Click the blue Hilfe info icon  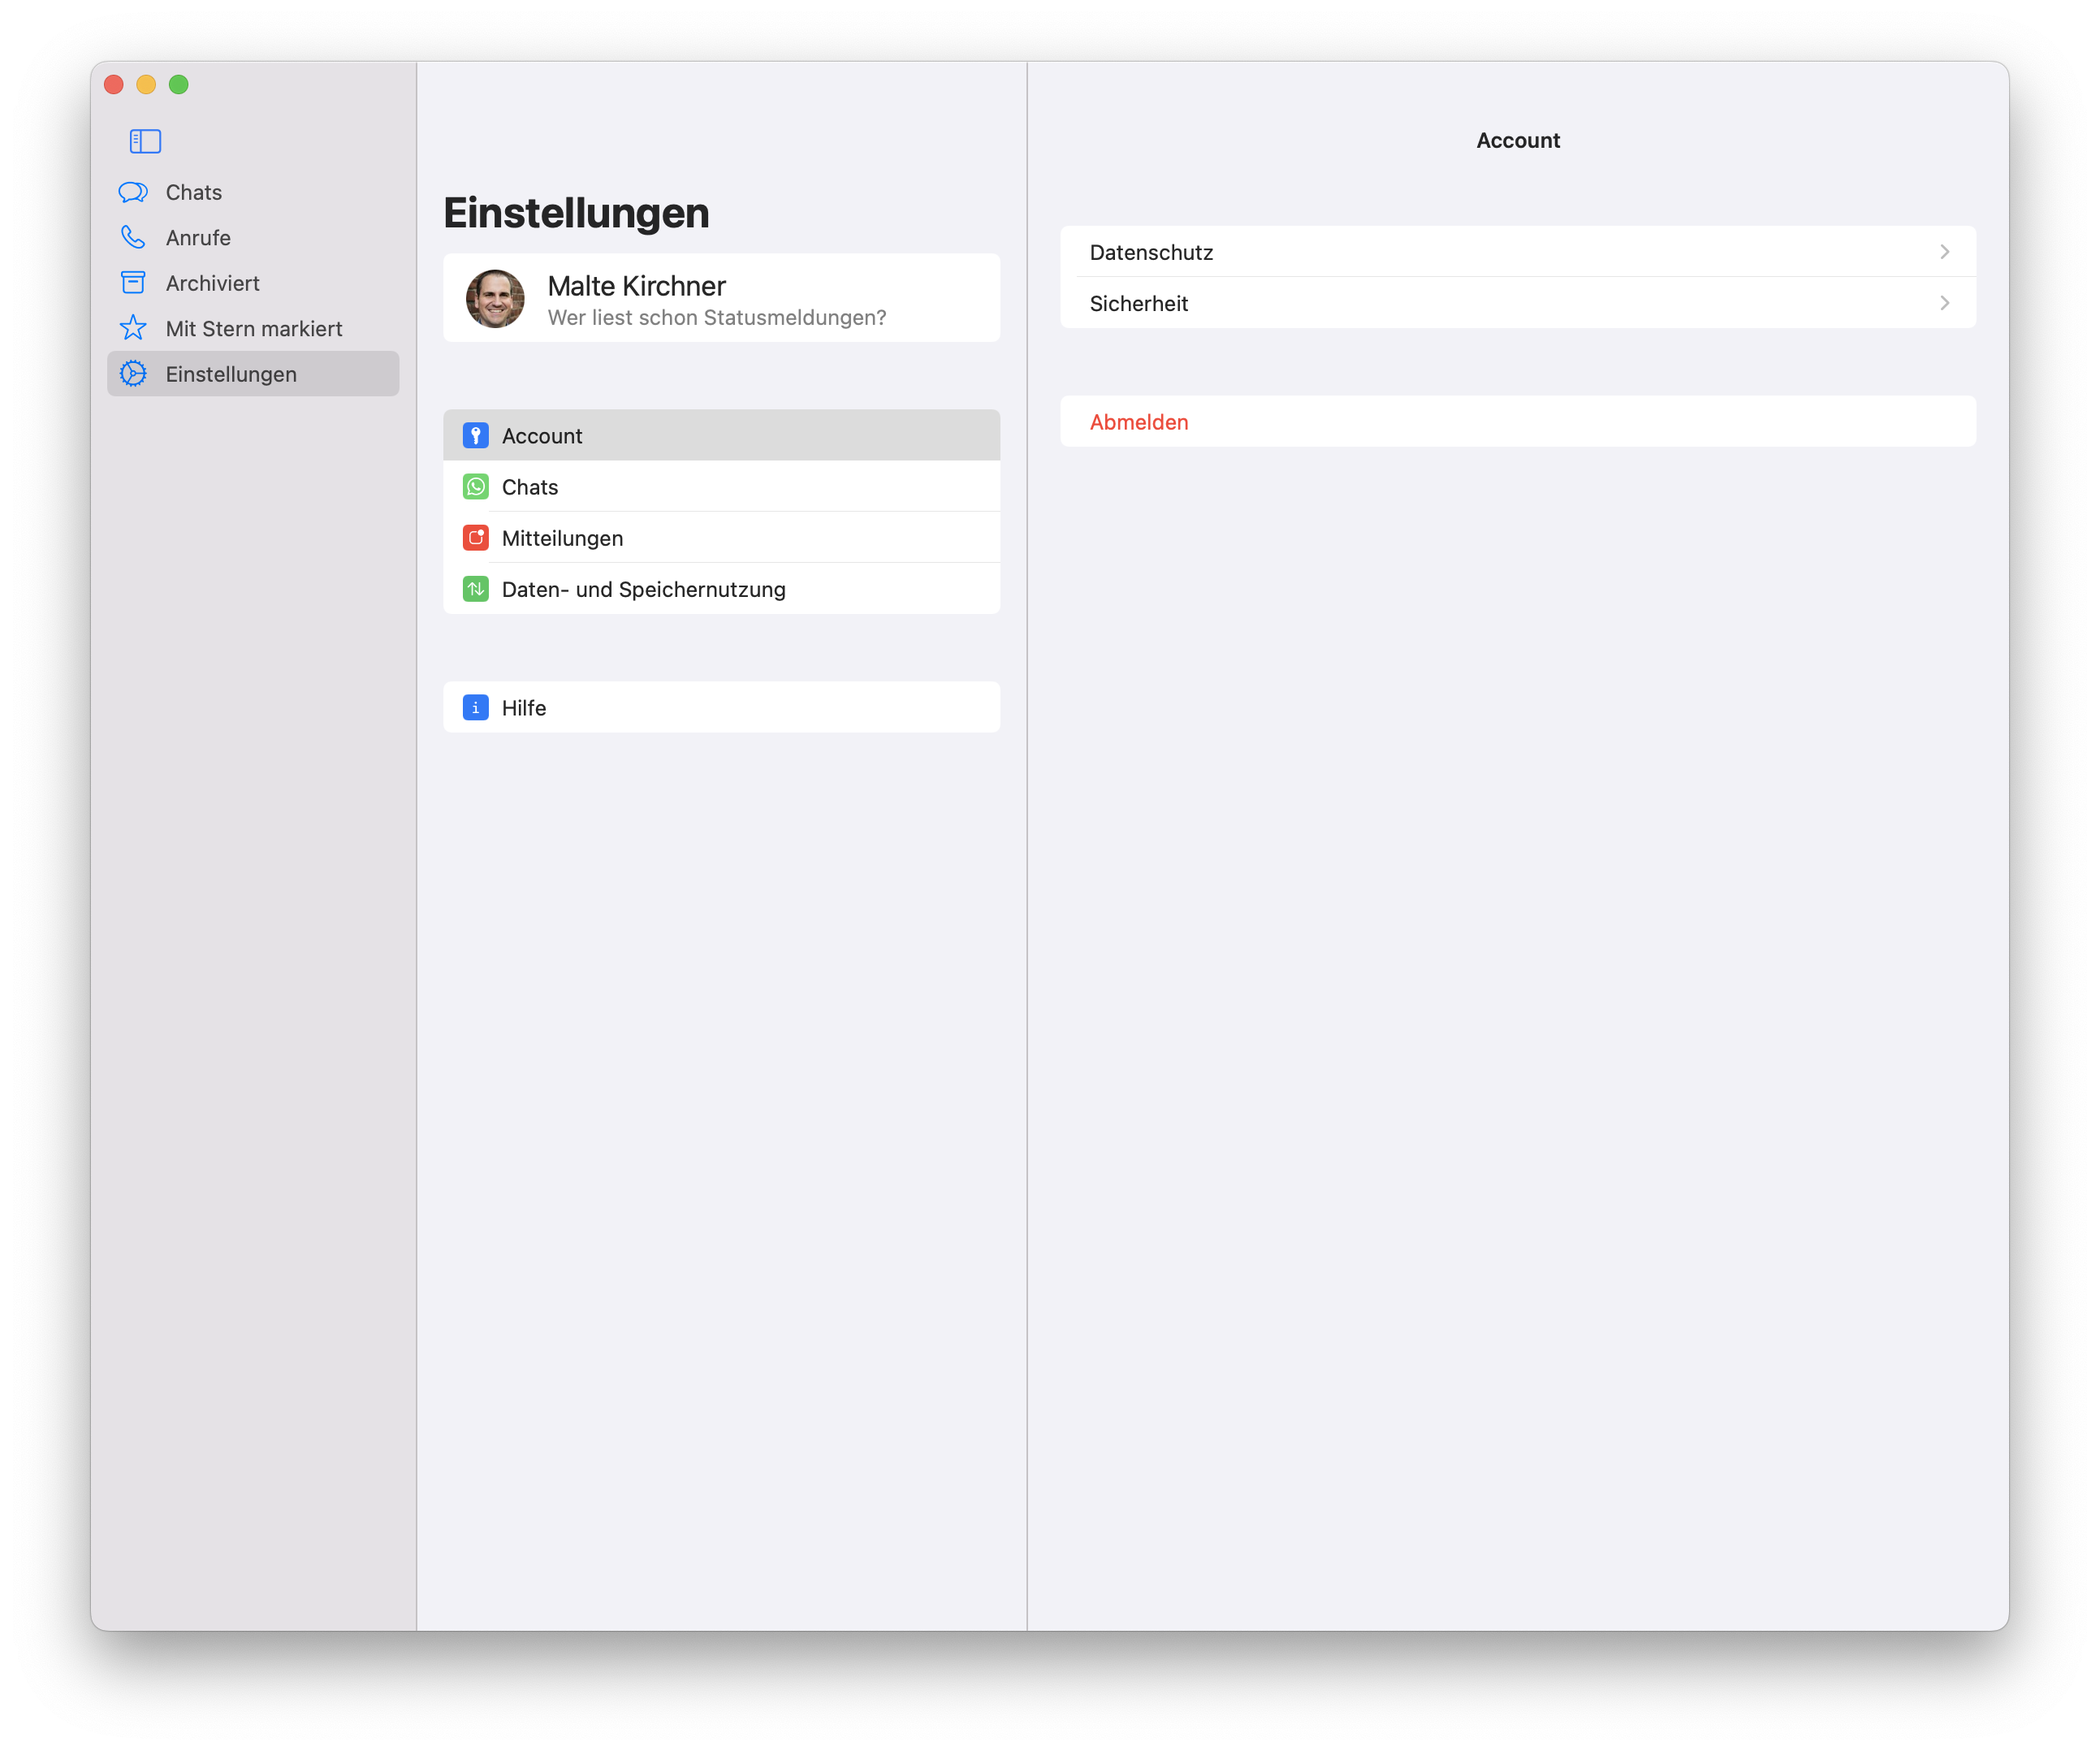click(x=476, y=708)
